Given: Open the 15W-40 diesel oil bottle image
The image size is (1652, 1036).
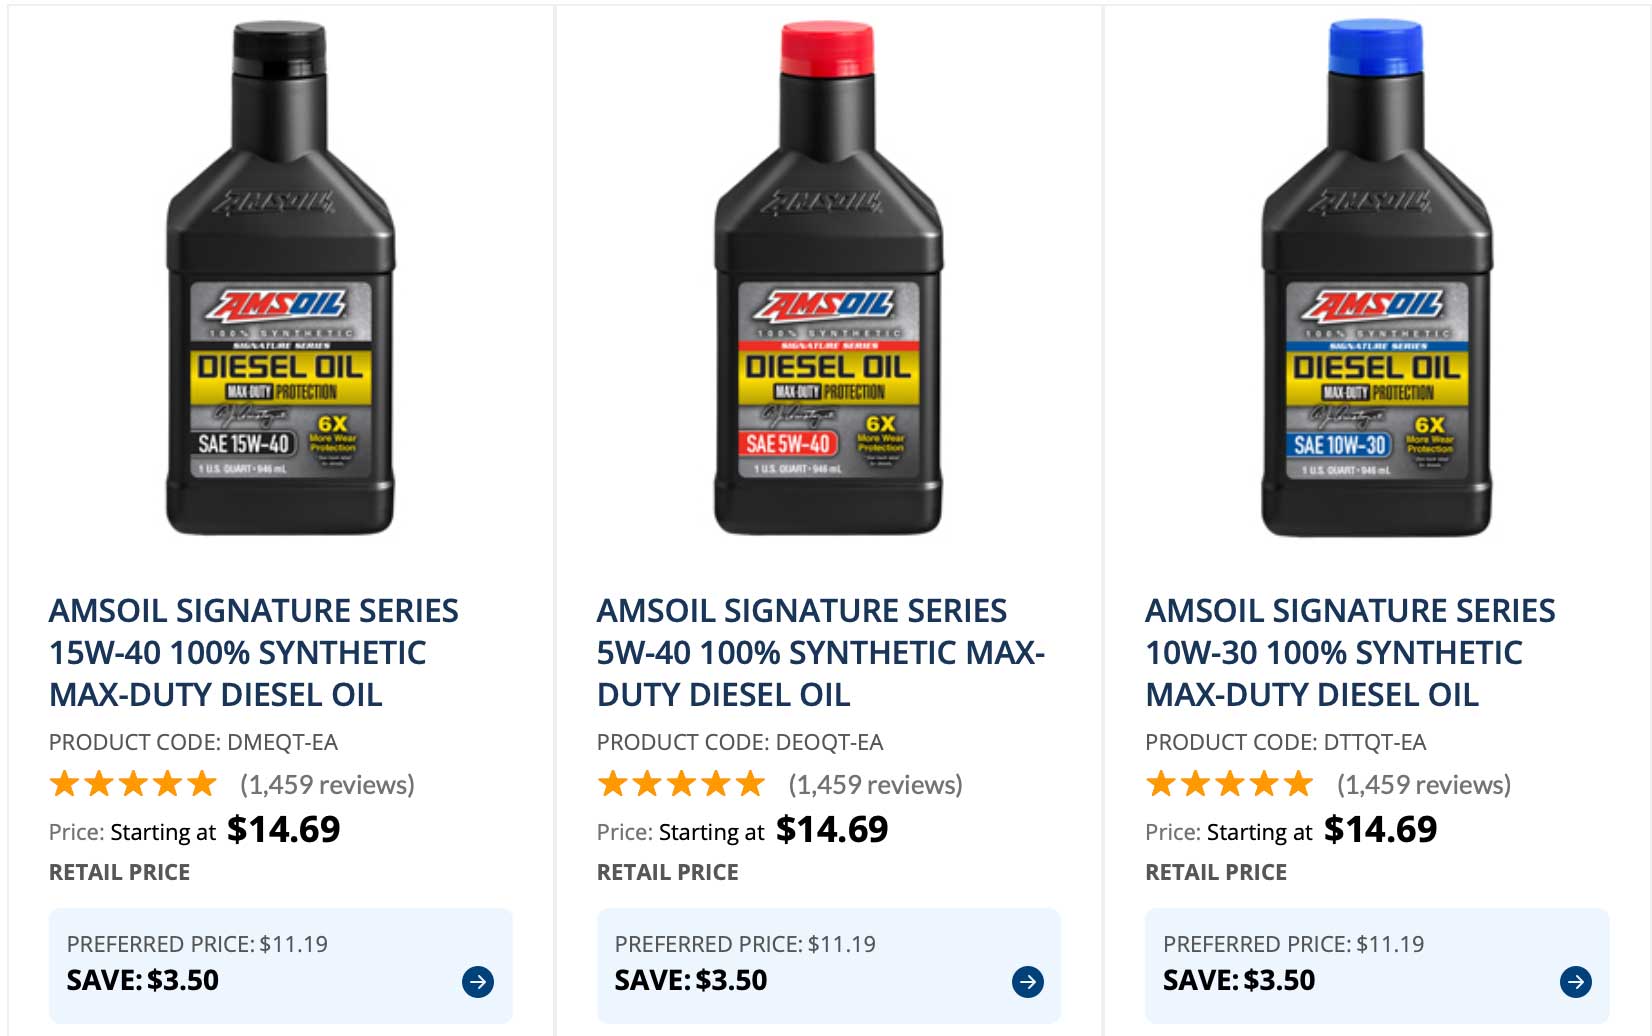Looking at the screenshot, I should (x=280, y=280).
